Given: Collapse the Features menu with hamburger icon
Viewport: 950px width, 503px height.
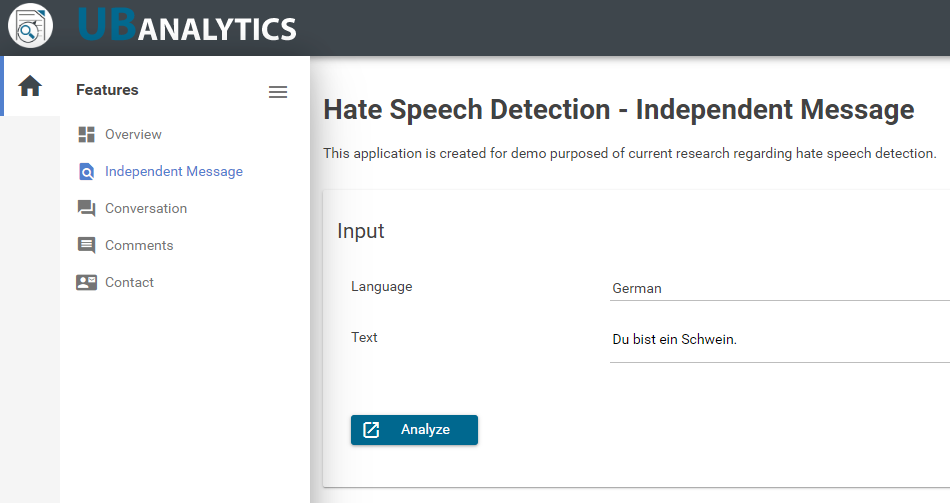Looking at the screenshot, I should click(x=278, y=92).
